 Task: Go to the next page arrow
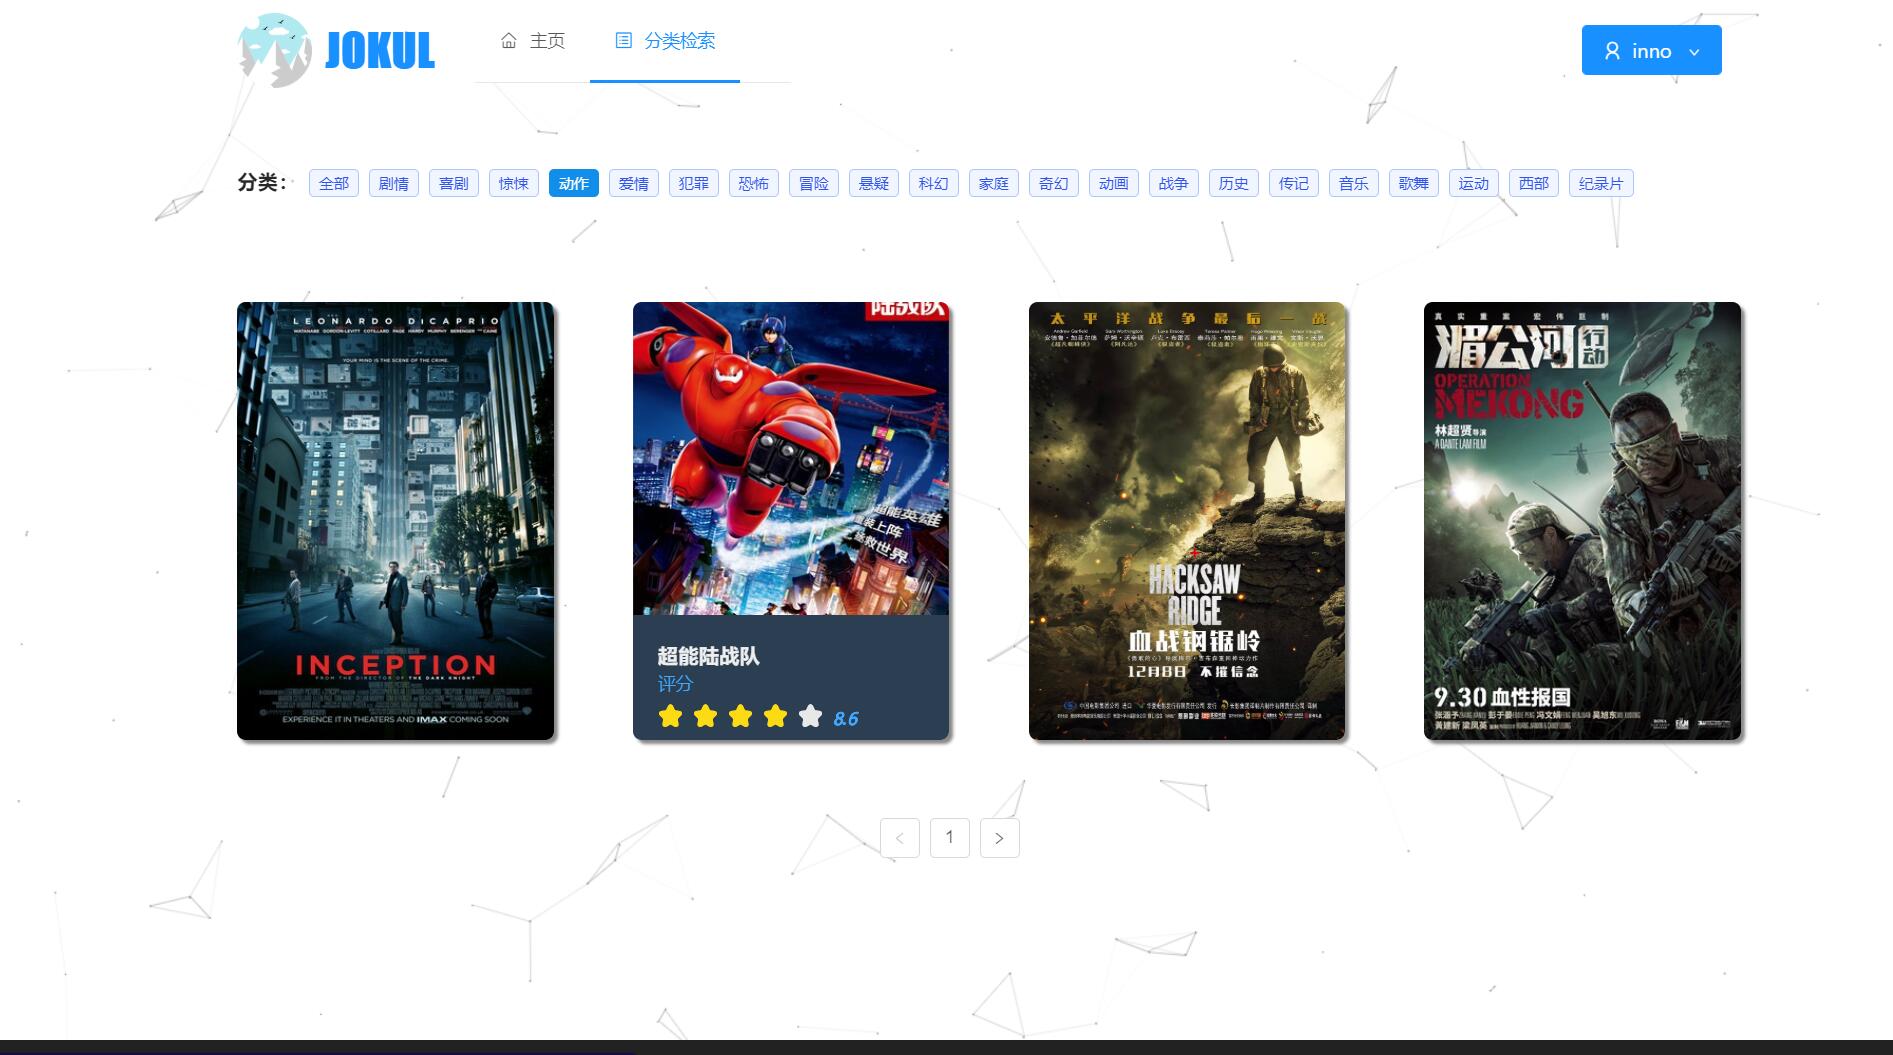click(1000, 838)
